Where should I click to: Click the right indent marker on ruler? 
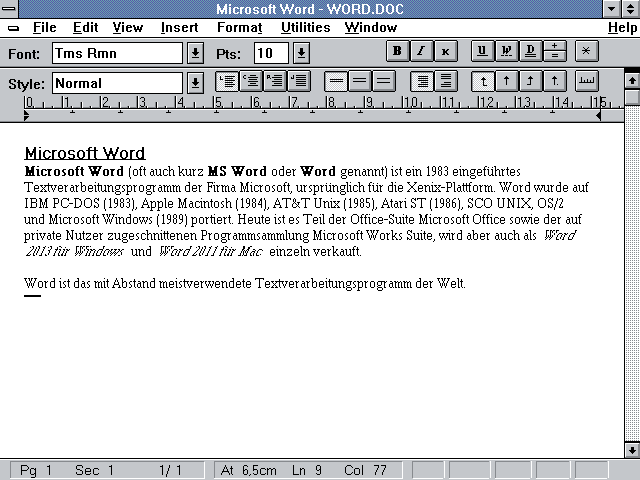(x=598, y=116)
